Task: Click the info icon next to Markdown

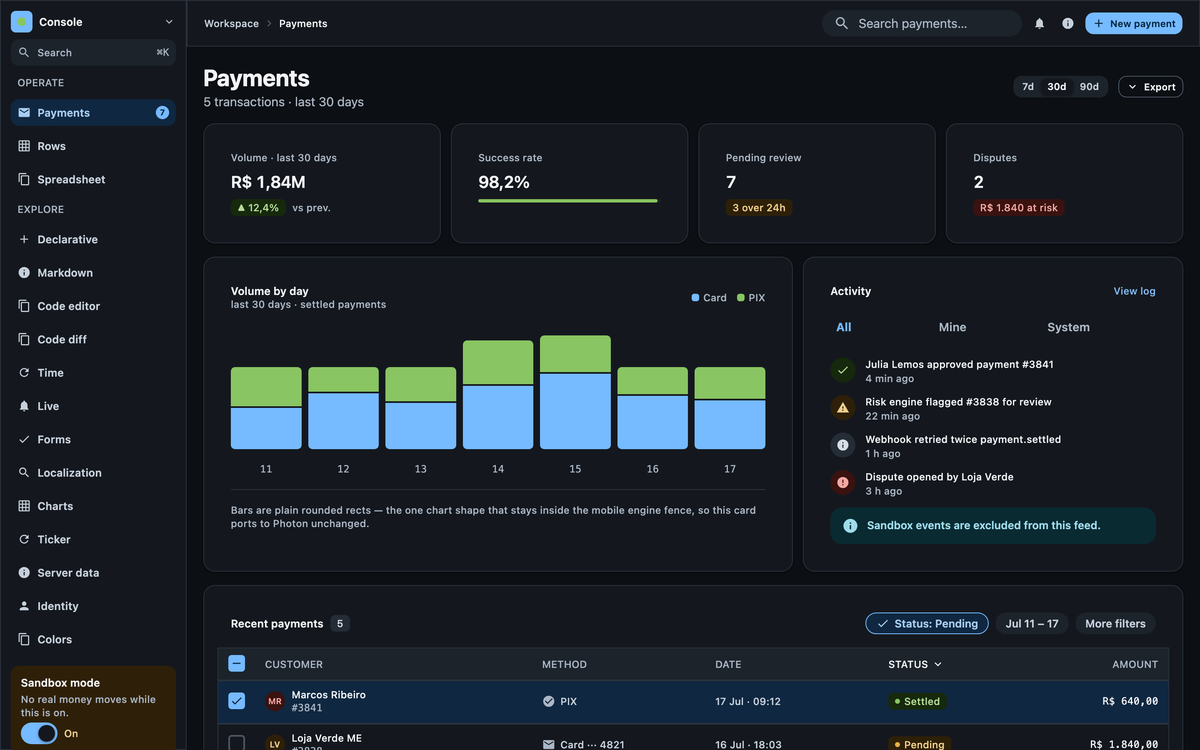Action: coord(24,273)
